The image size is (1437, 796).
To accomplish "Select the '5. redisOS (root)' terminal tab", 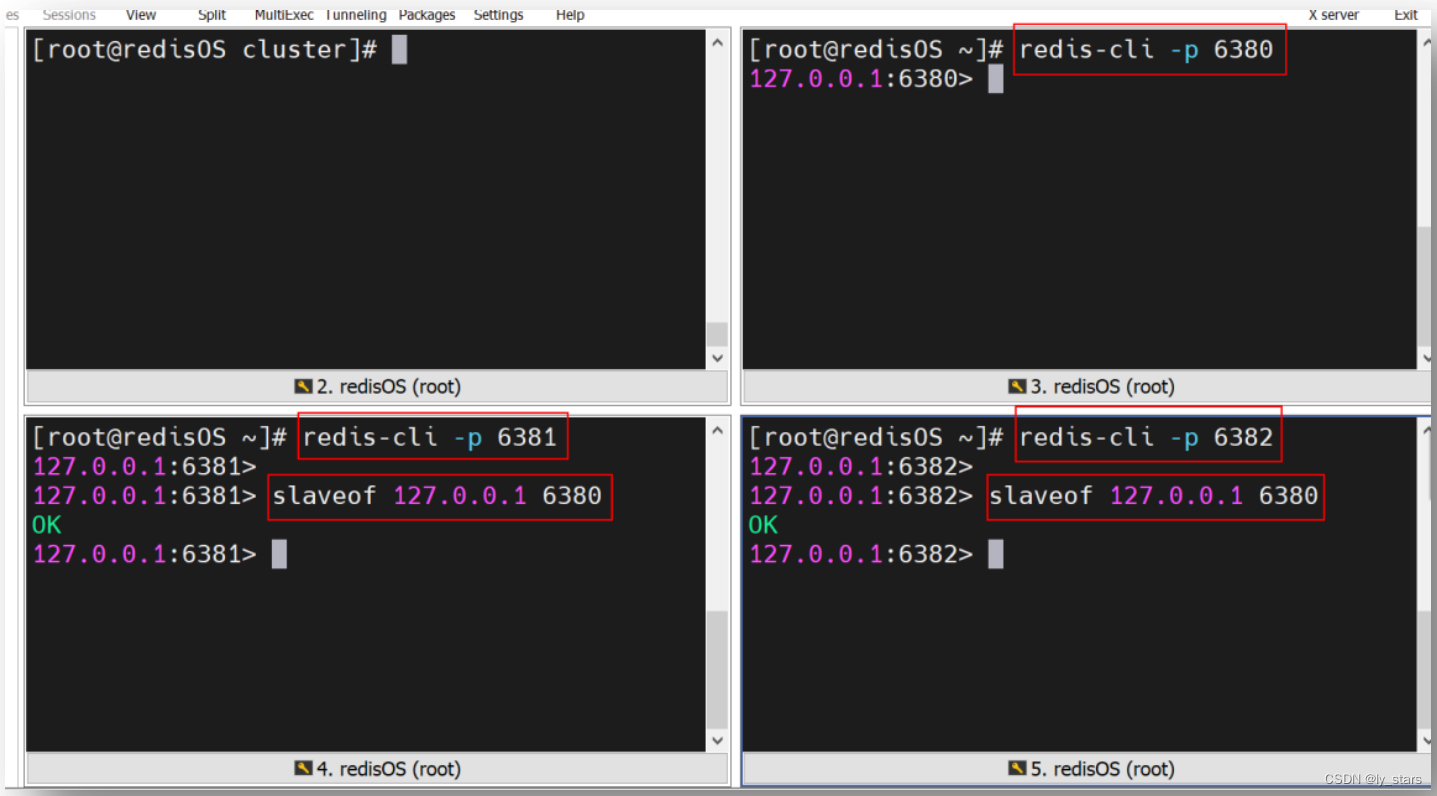I will coord(1090,769).
